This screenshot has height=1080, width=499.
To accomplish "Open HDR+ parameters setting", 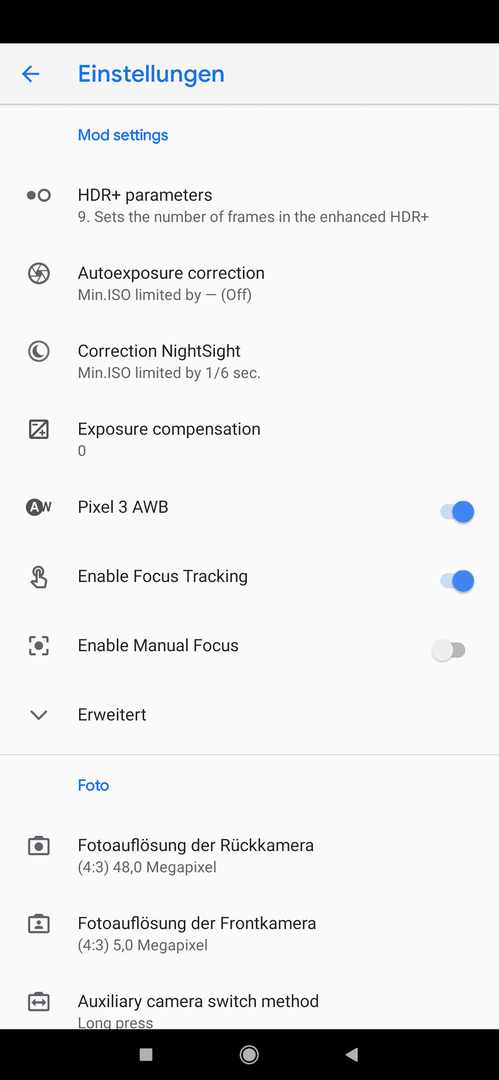I will [250, 206].
